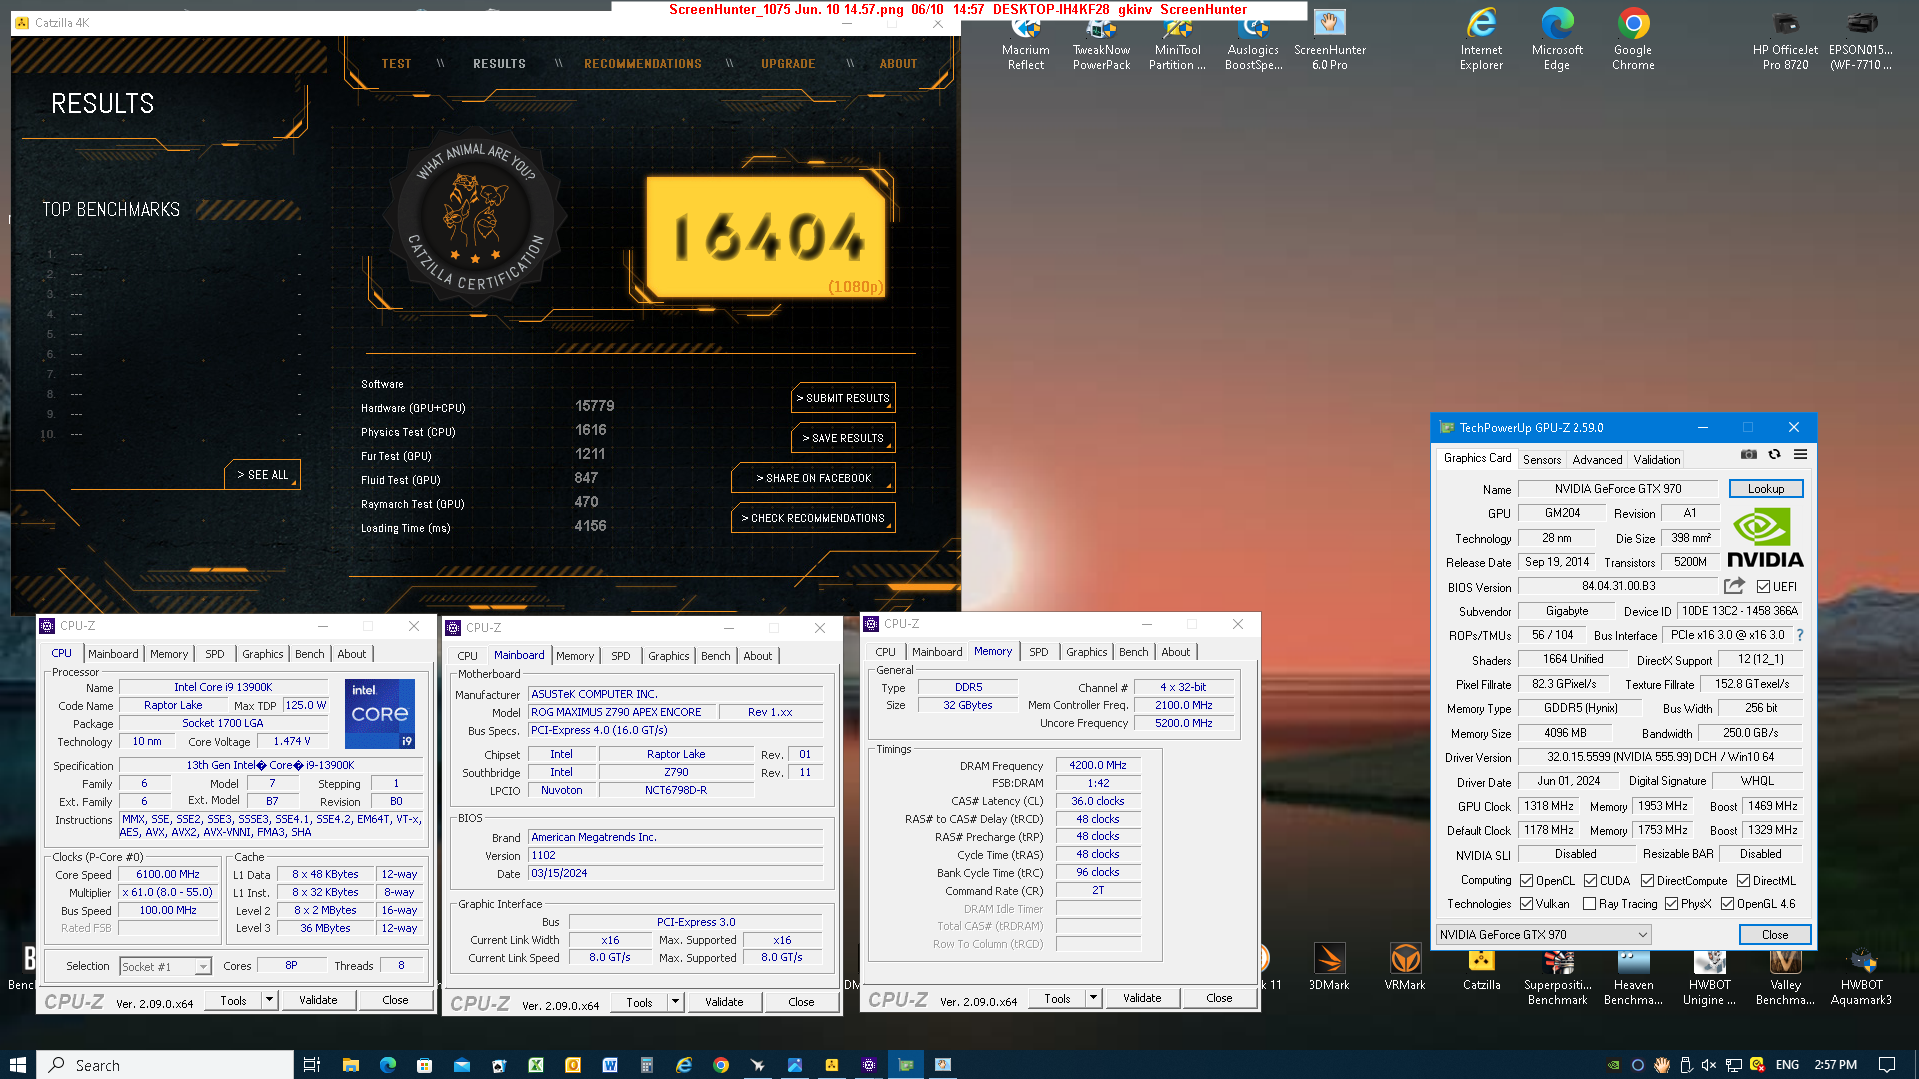Click SAVE RESULTS in Catzilla
Image resolution: width=1919 pixels, height=1079 pixels.
click(843, 438)
